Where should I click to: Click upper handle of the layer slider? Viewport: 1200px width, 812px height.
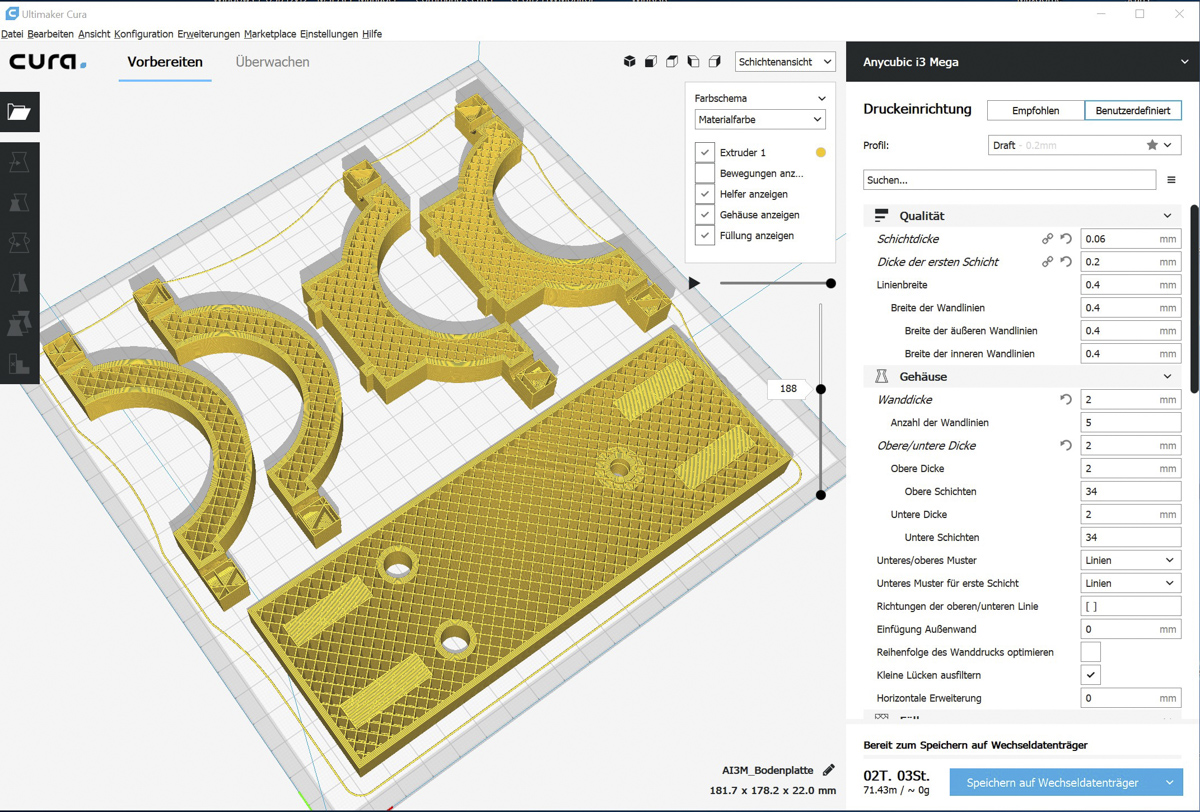(821, 389)
